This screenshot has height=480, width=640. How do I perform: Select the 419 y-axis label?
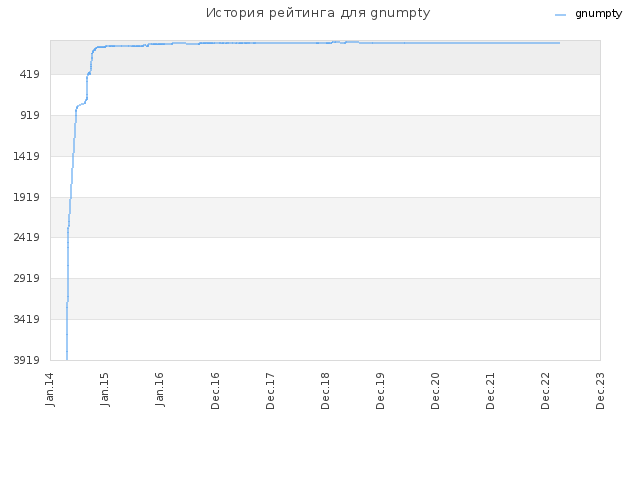click(x=30, y=74)
